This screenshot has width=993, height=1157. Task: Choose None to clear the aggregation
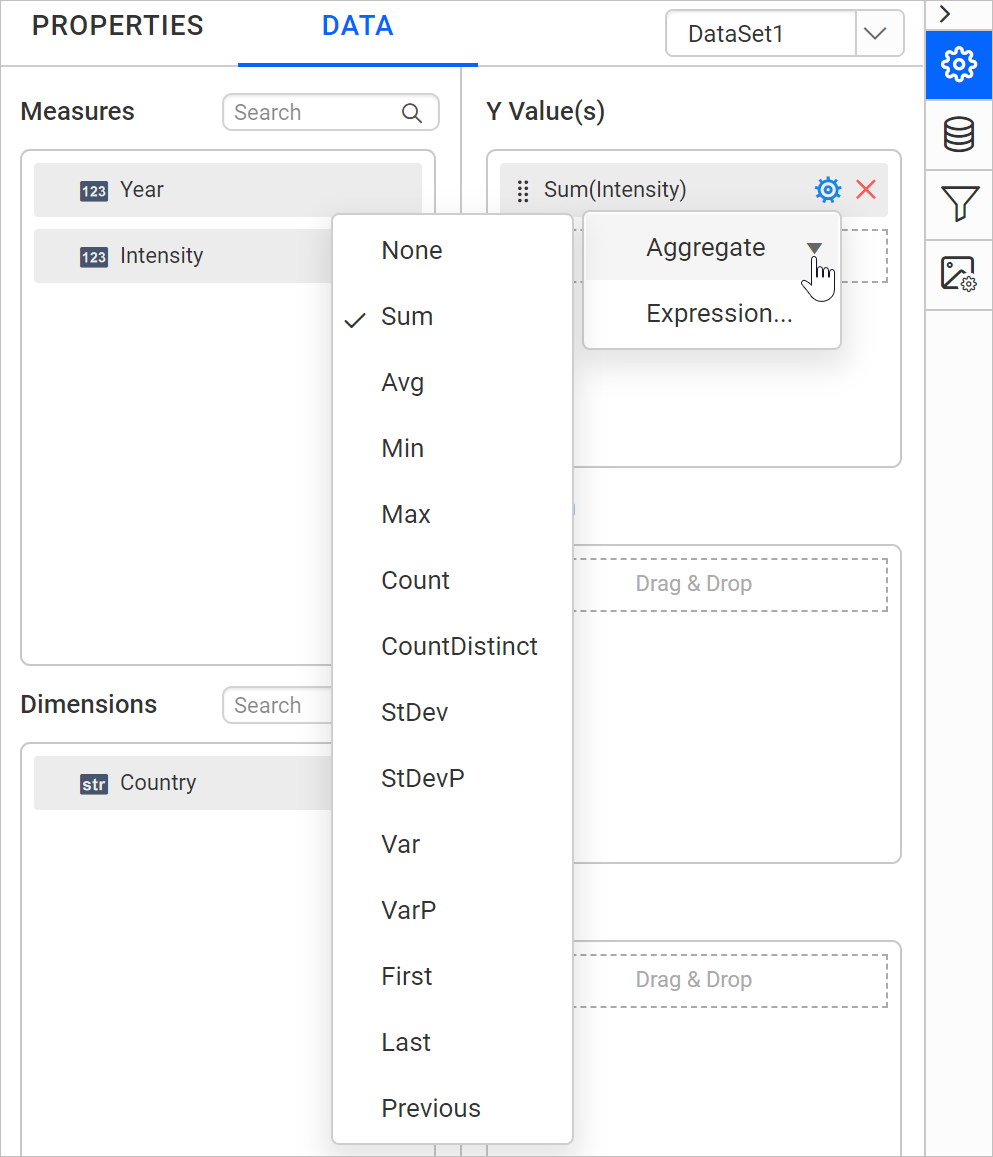point(411,250)
